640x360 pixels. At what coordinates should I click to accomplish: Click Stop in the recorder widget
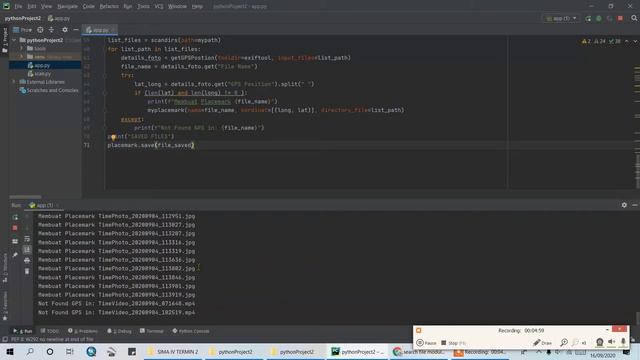[453, 343]
